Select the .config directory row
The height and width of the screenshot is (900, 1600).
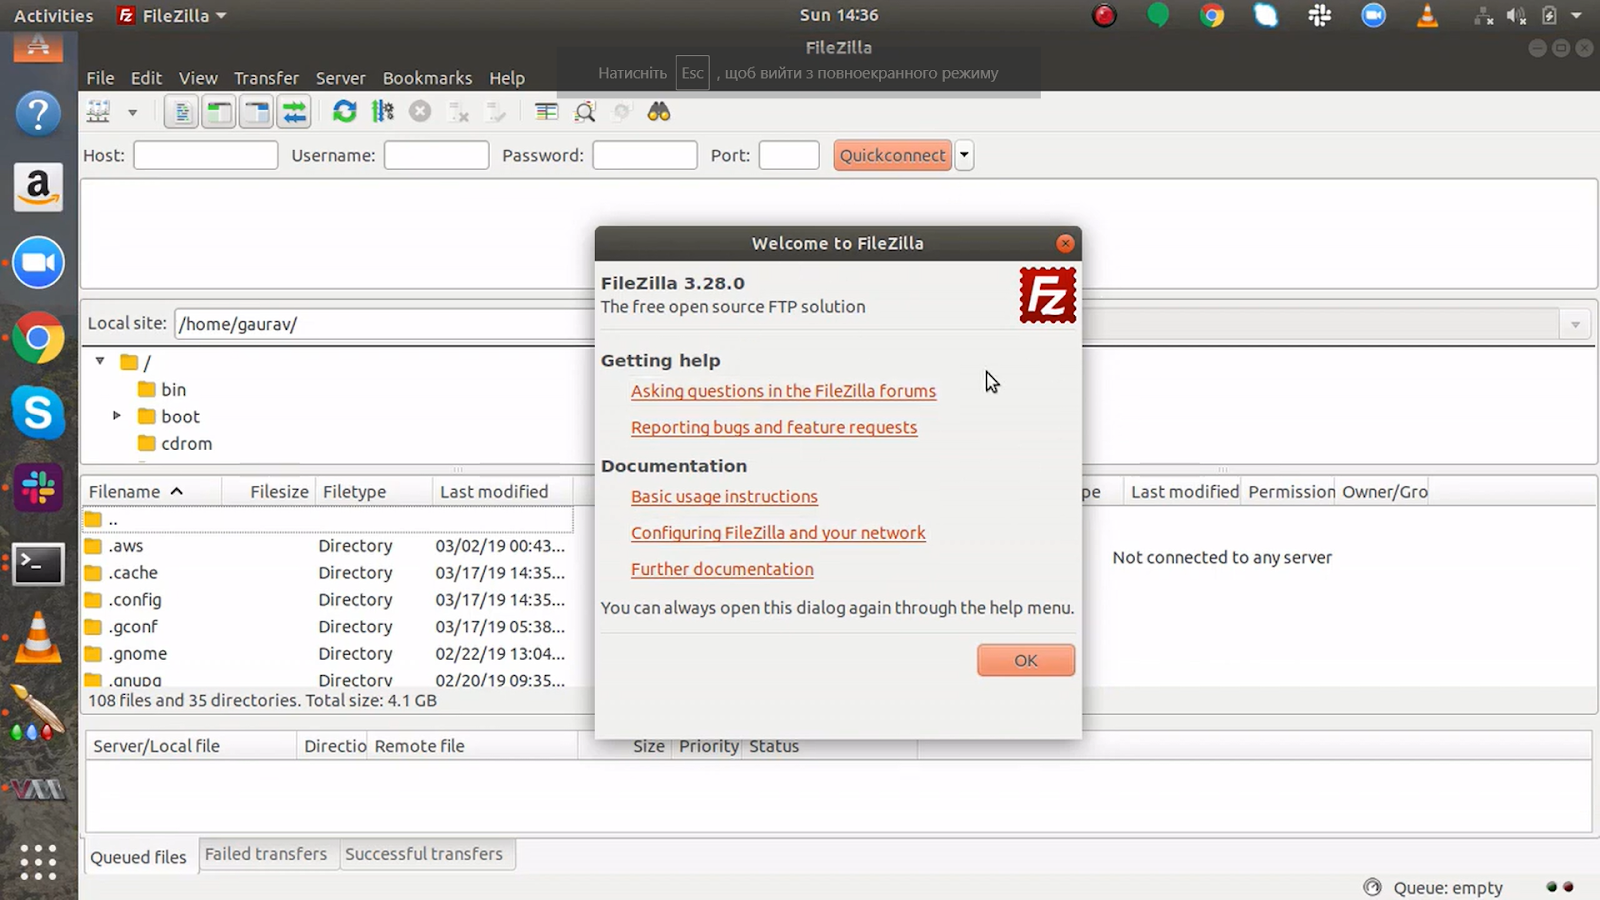tap(328, 600)
